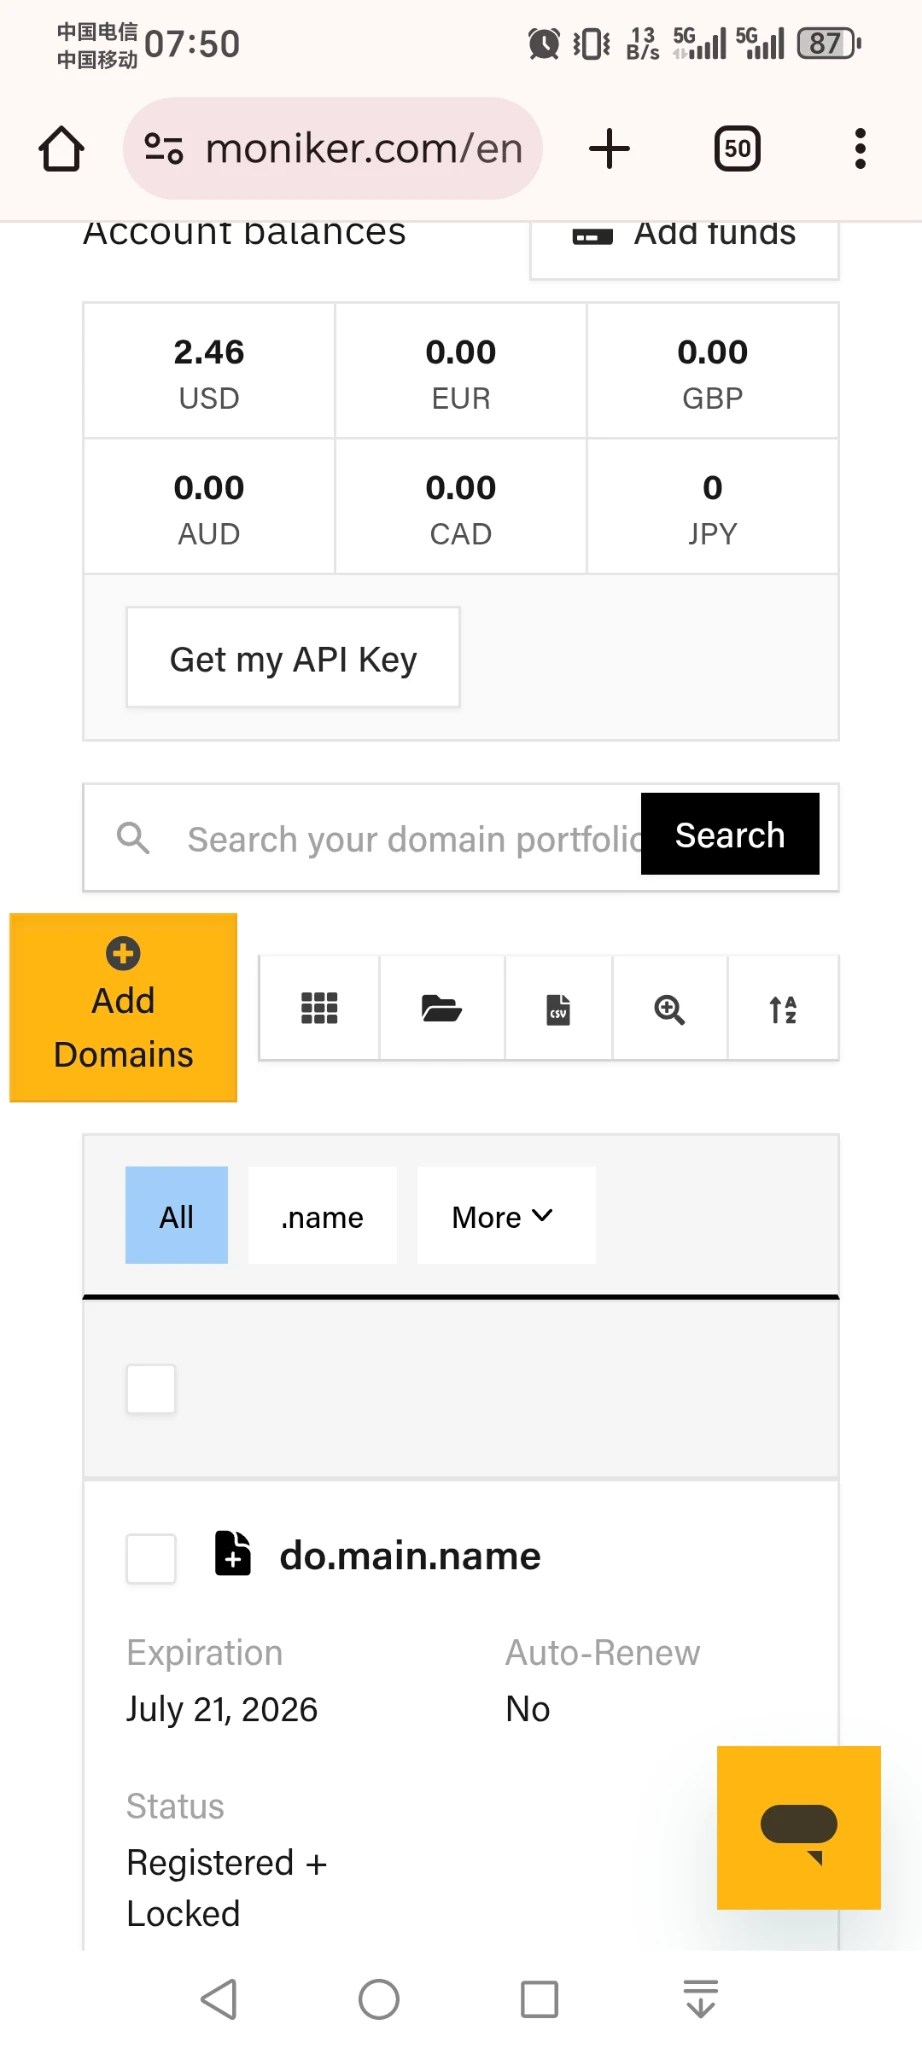
Task: Click the A-Z sort icon
Action: tap(782, 1009)
